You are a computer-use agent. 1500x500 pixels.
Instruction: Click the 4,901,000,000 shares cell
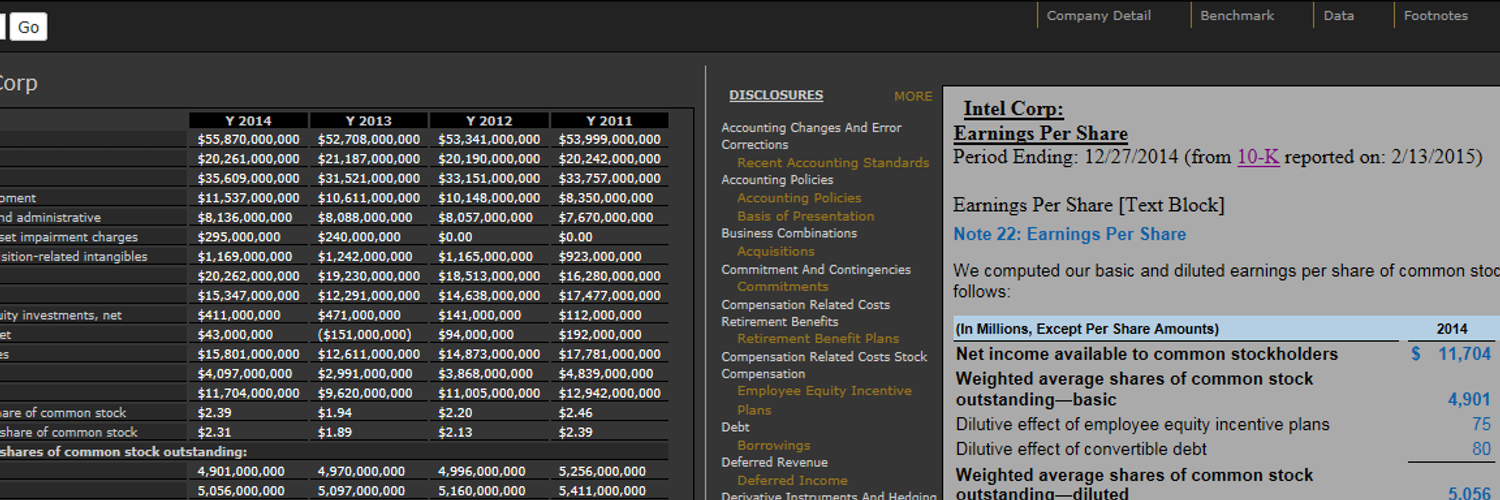[x=241, y=471]
